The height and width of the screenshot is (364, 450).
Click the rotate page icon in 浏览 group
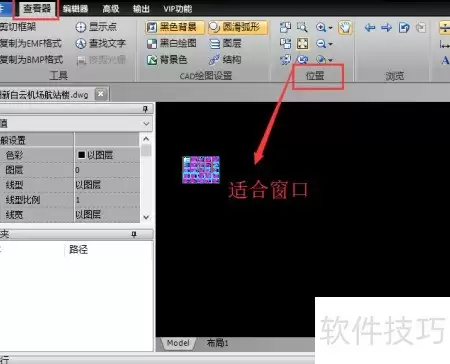pyautogui.click(x=404, y=27)
